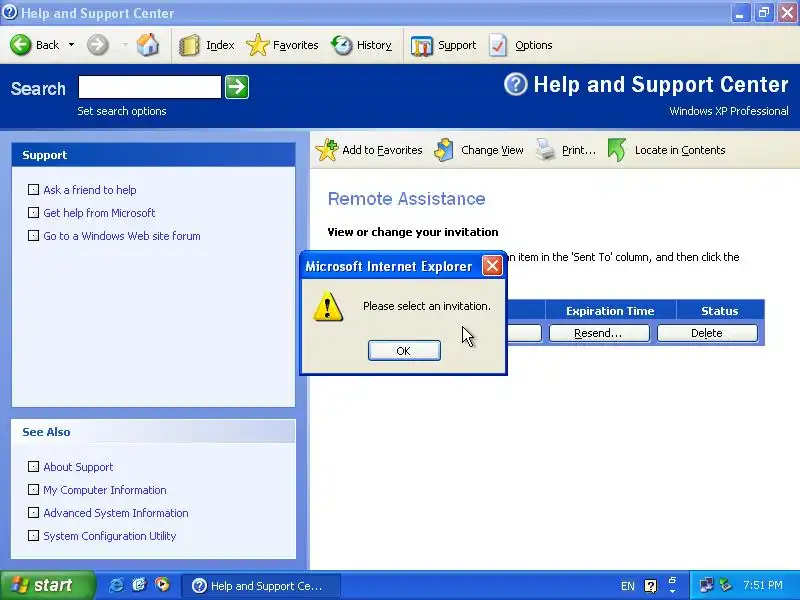Open Ask a friend to help link
The image size is (800, 600).
[x=90, y=190]
